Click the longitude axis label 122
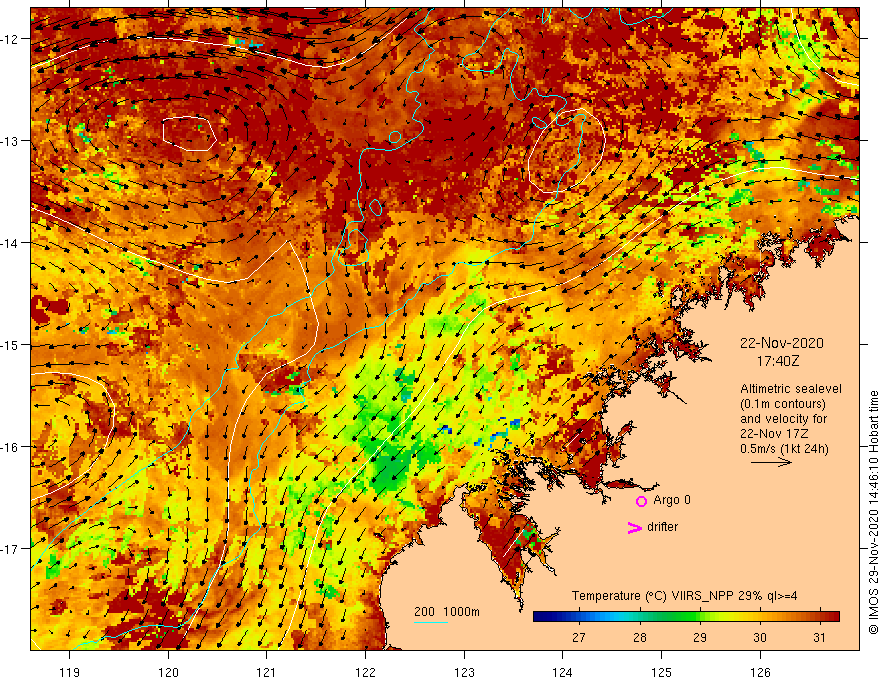This screenshot has height=680, width=880. tap(365, 672)
